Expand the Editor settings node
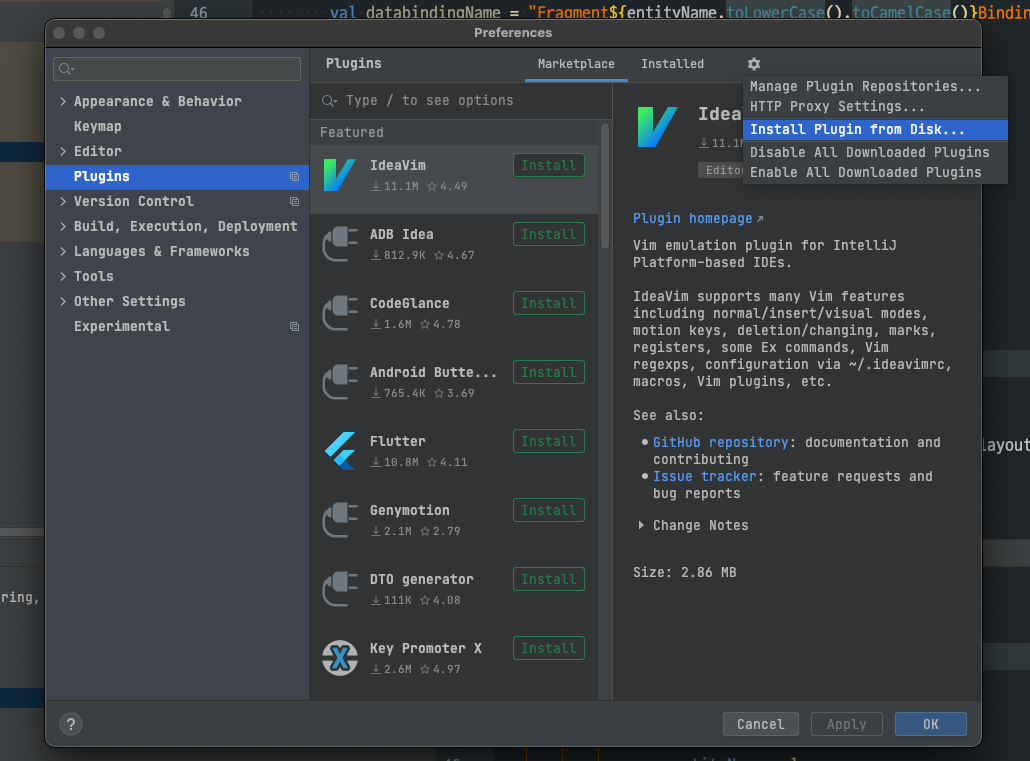1030x761 pixels. coord(63,151)
